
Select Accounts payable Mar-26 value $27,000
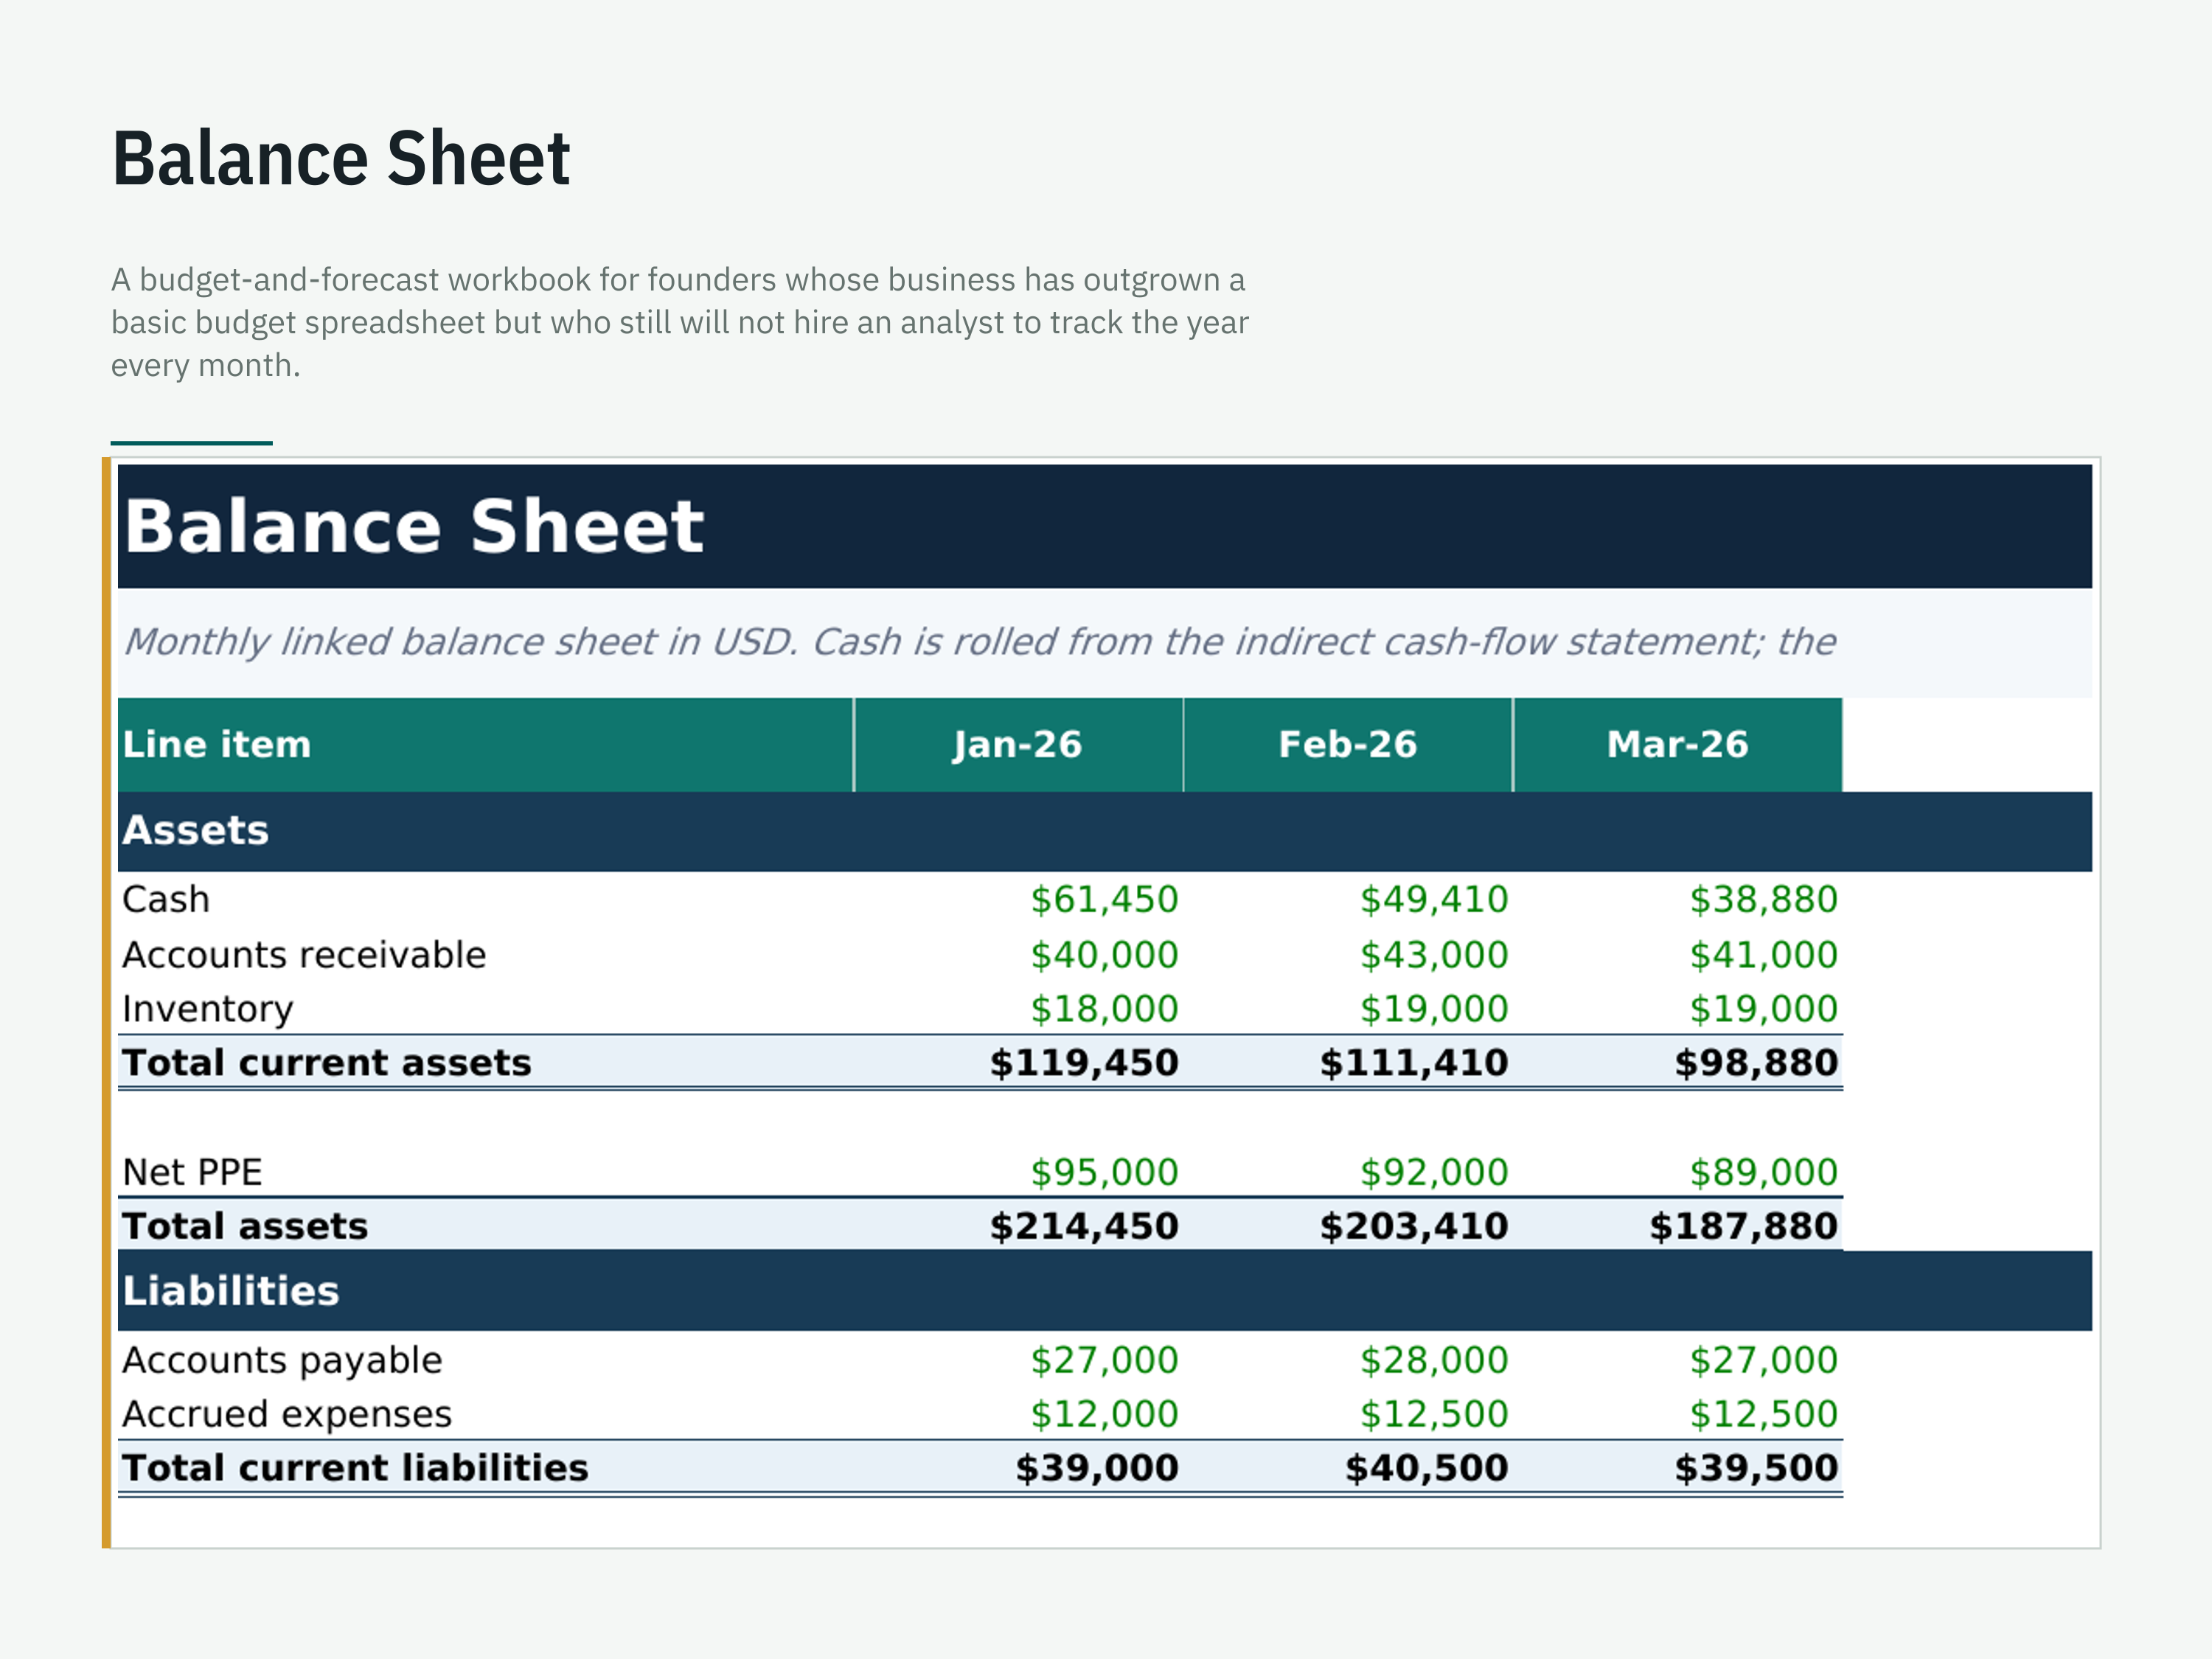click(x=1764, y=1360)
